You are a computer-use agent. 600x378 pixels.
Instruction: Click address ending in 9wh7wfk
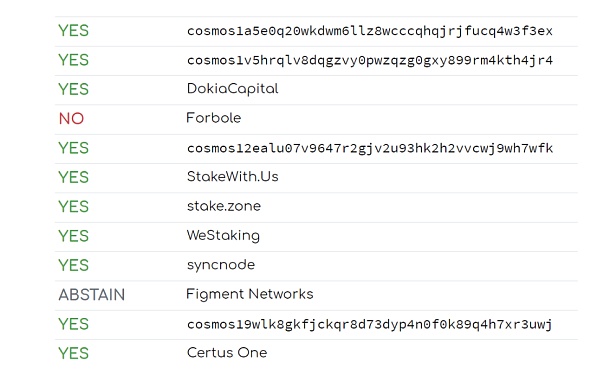(370, 148)
